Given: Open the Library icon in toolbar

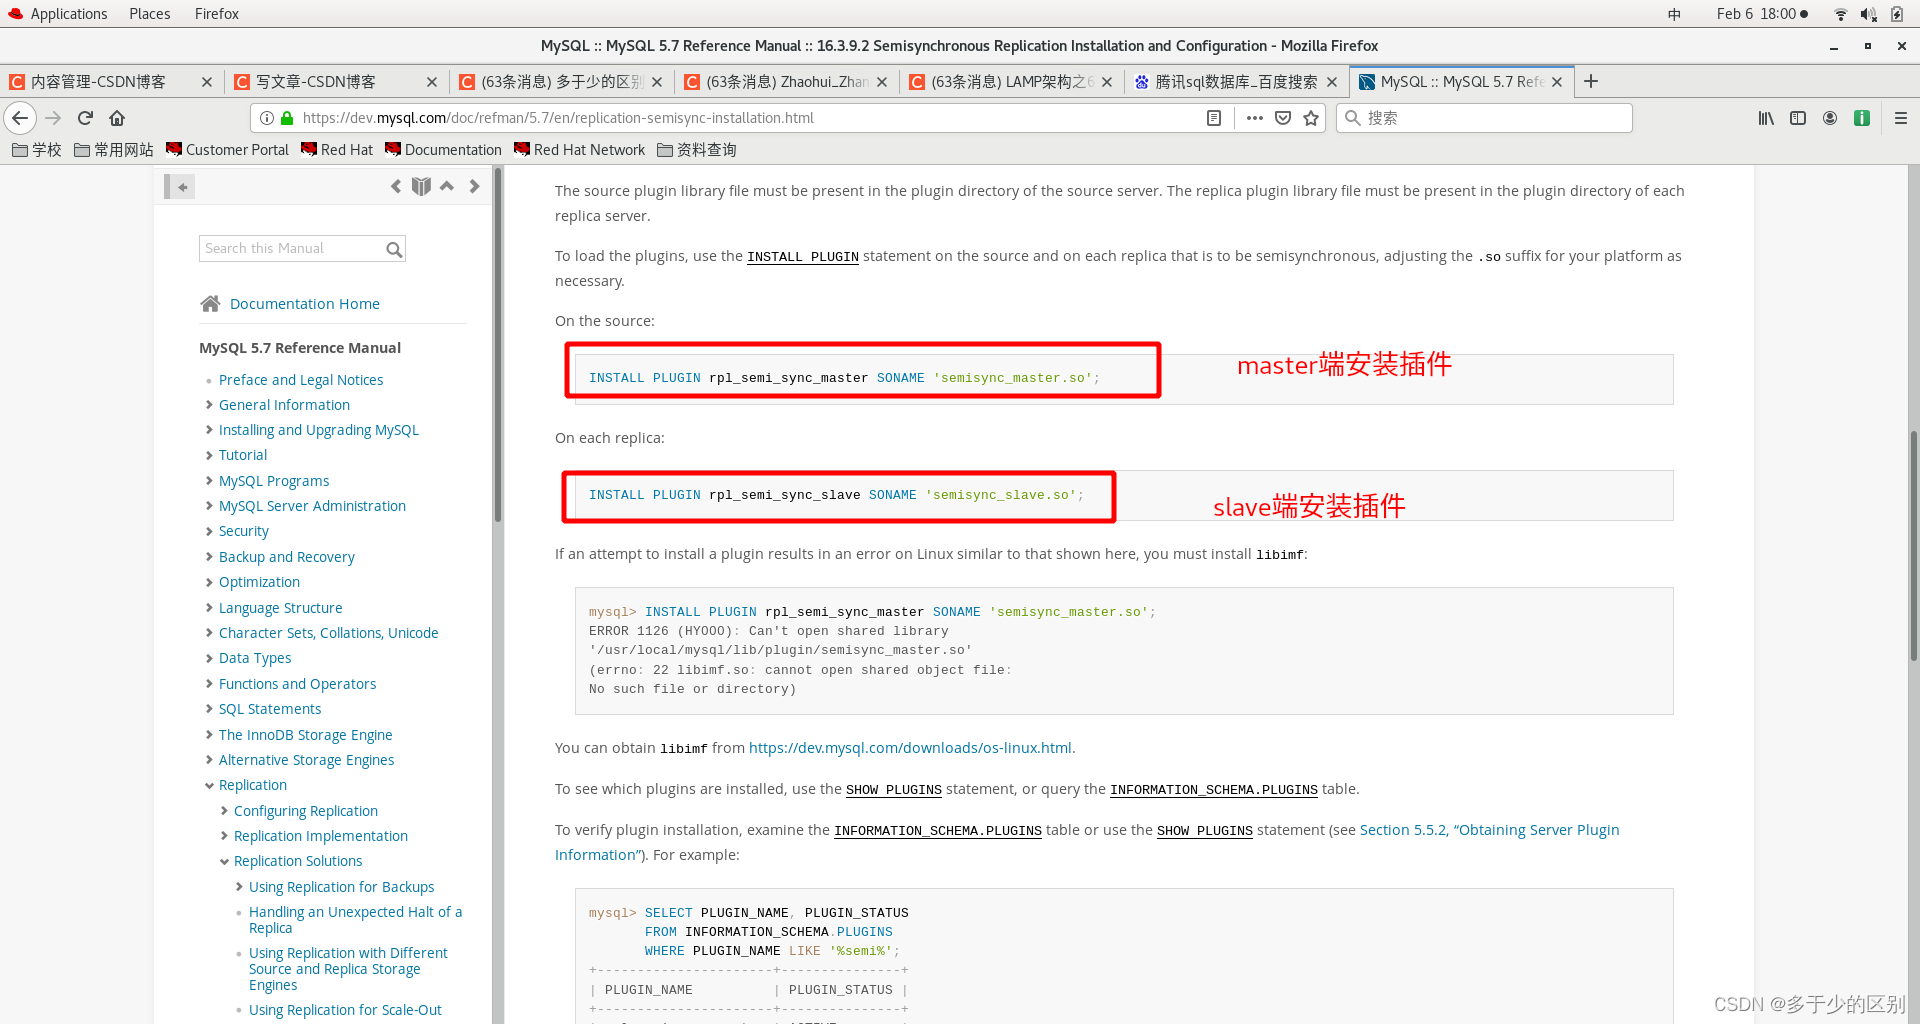Looking at the screenshot, I should click(1766, 118).
